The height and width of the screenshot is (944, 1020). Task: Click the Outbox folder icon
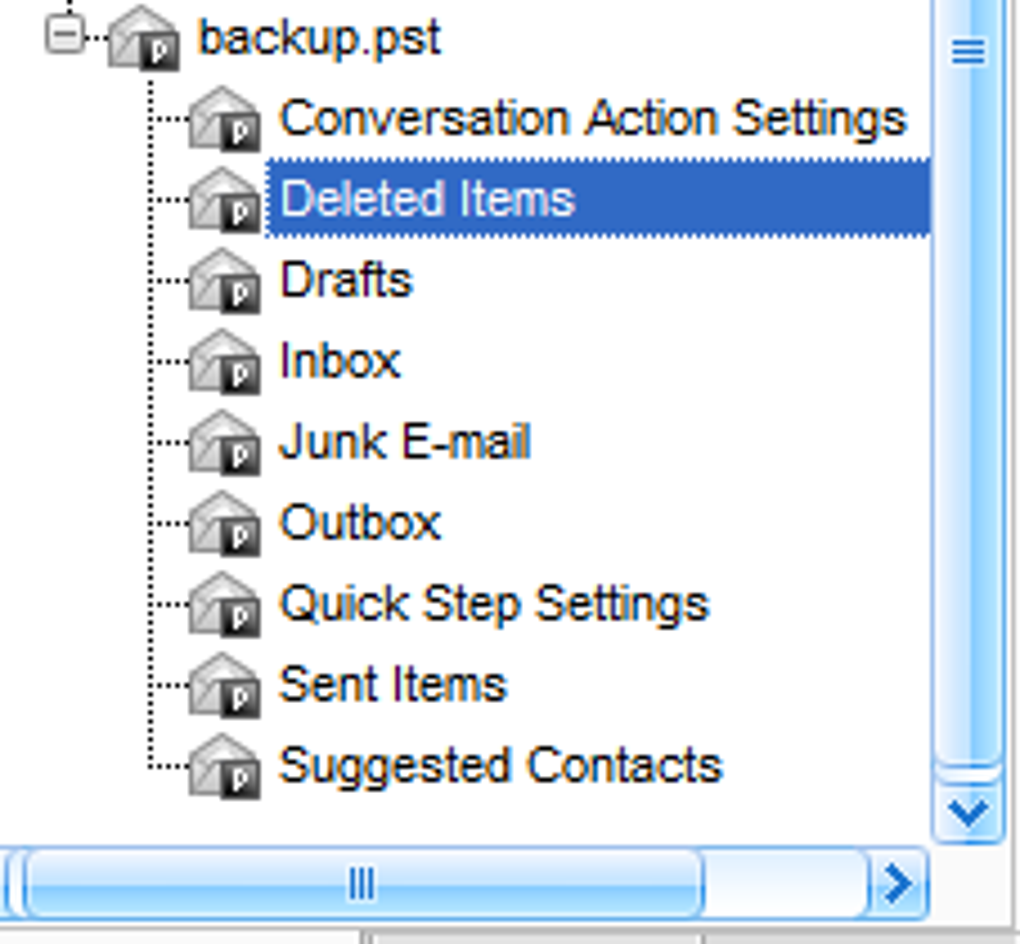click(x=225, y=524)
